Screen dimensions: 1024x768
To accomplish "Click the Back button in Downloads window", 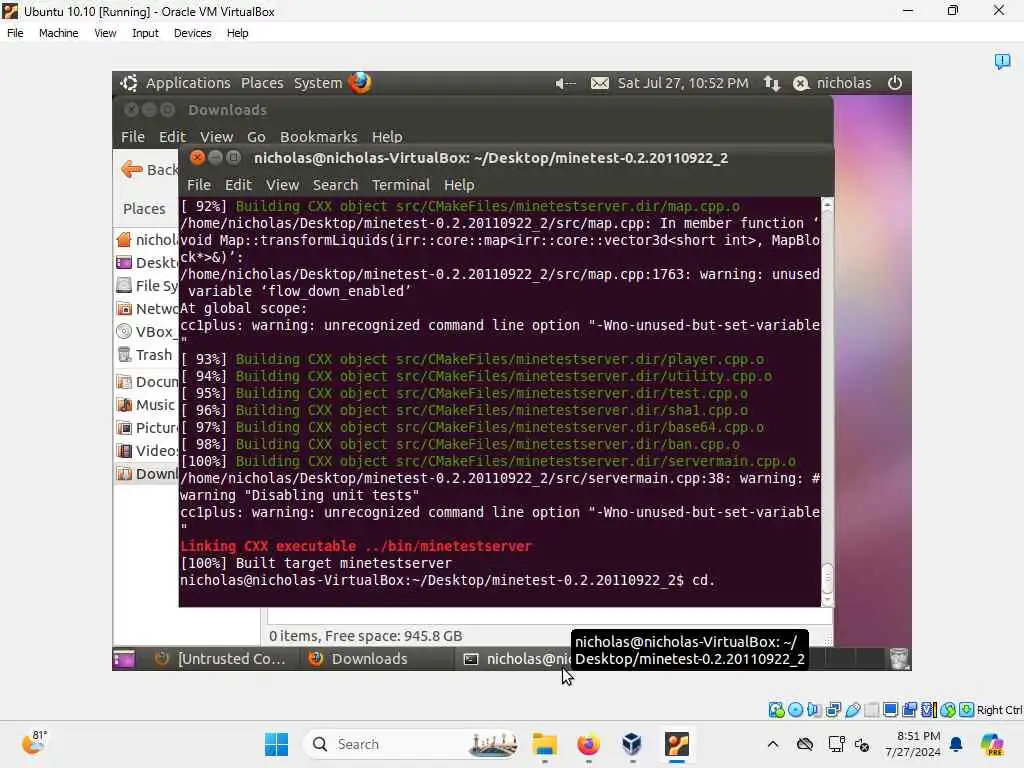I will pos(150,170).
